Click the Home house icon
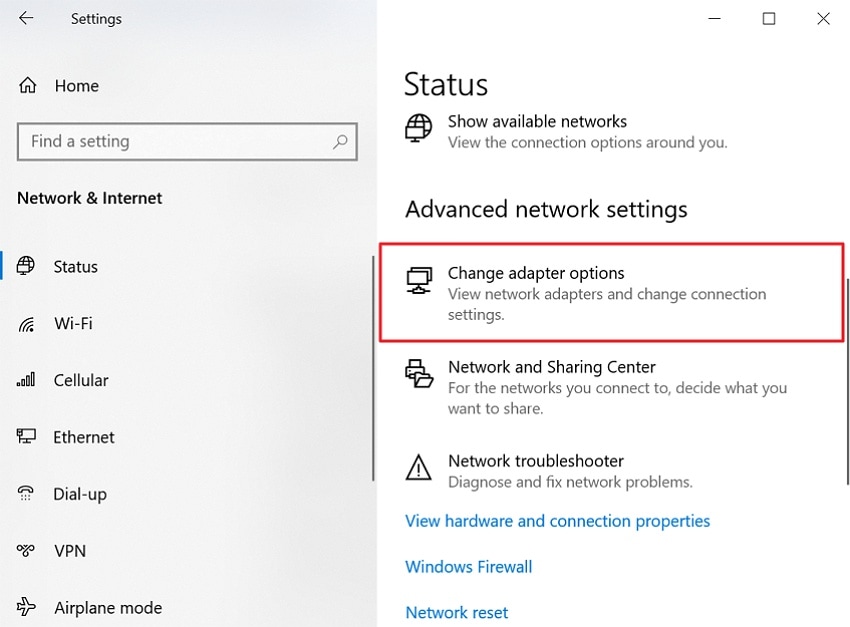 30,85
